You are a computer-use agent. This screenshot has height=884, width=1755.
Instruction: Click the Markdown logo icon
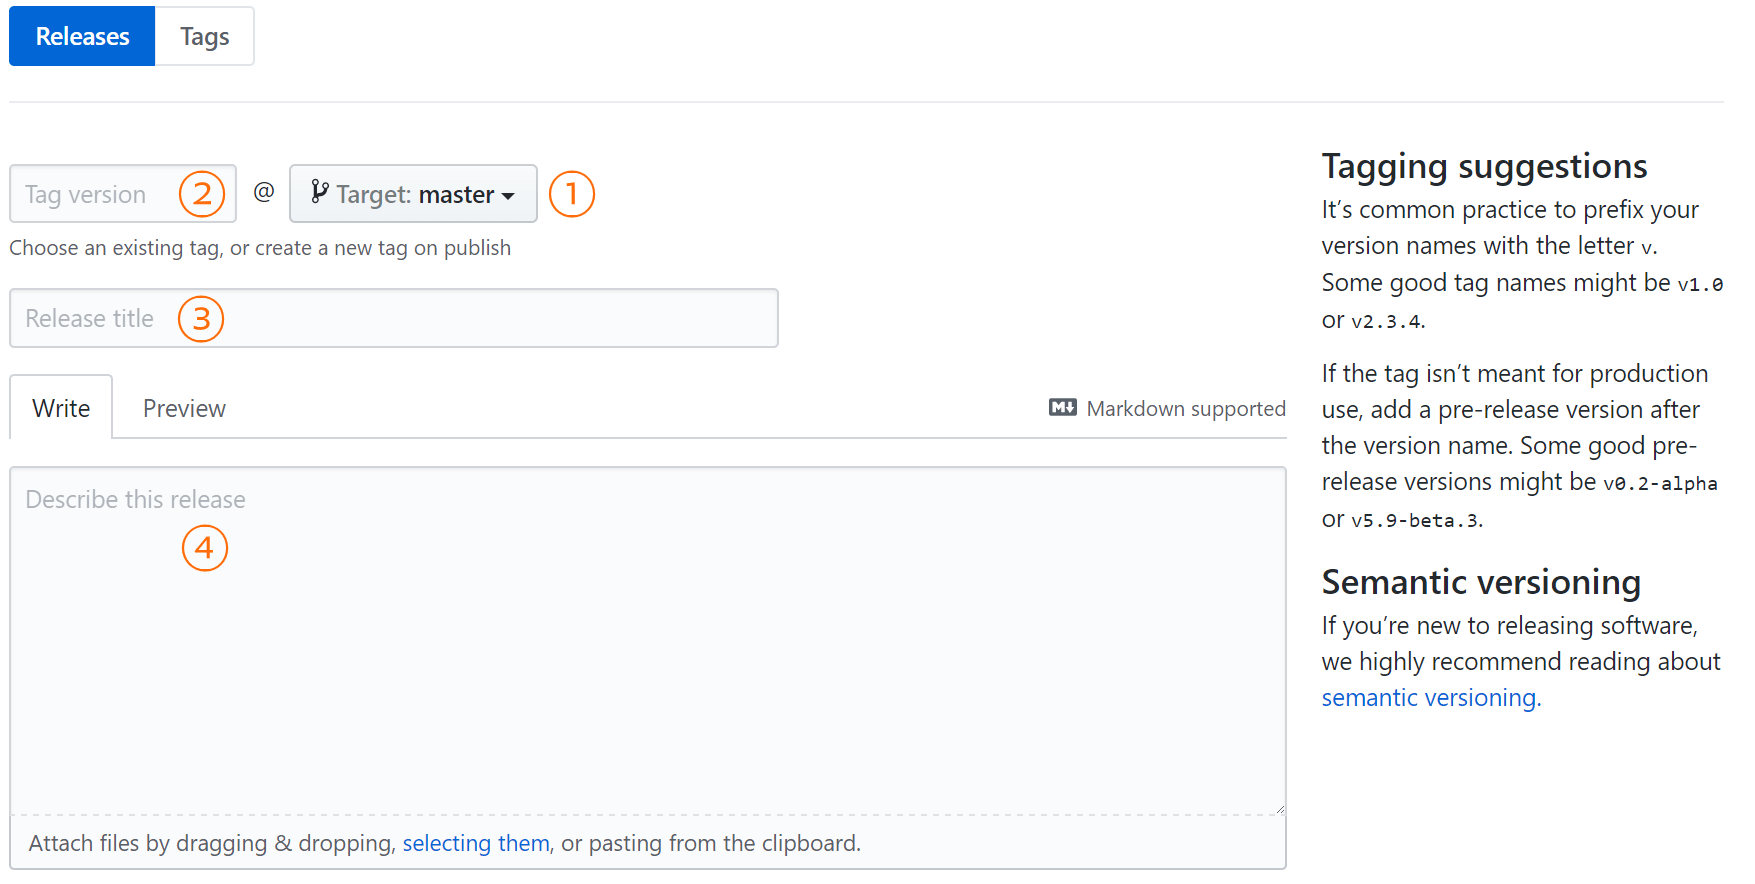[x=1062, y=407]
